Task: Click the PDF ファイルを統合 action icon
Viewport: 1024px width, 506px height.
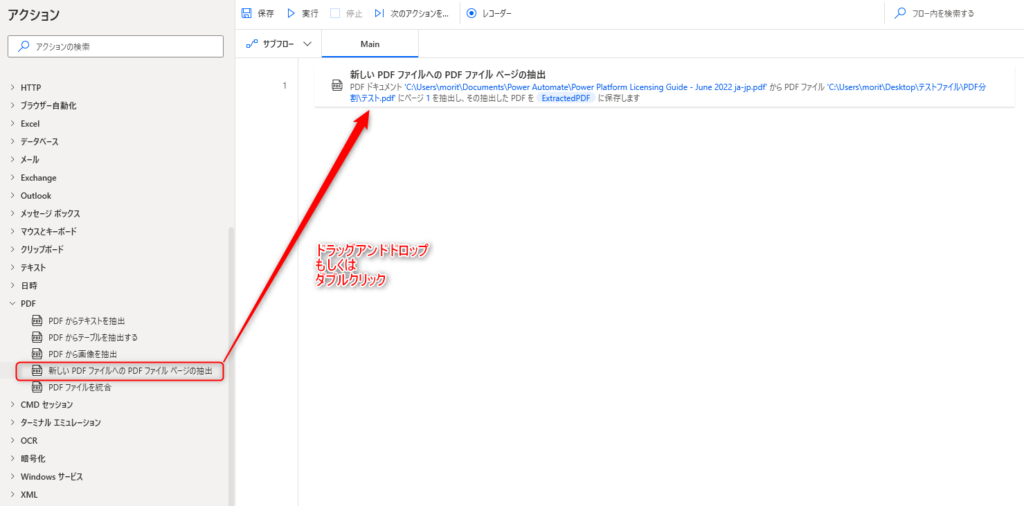Action: tap(38, 387)
